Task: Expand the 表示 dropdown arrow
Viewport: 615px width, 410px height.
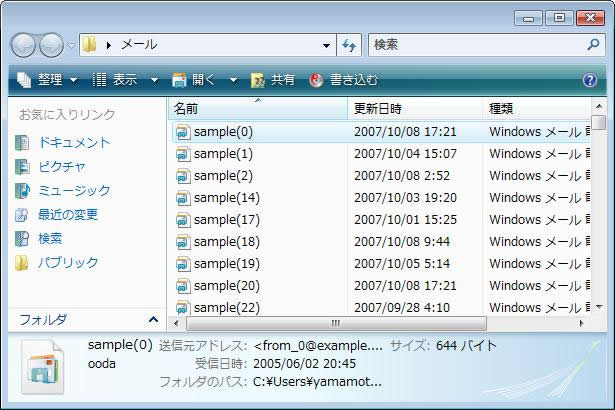Action: point(155,80)
